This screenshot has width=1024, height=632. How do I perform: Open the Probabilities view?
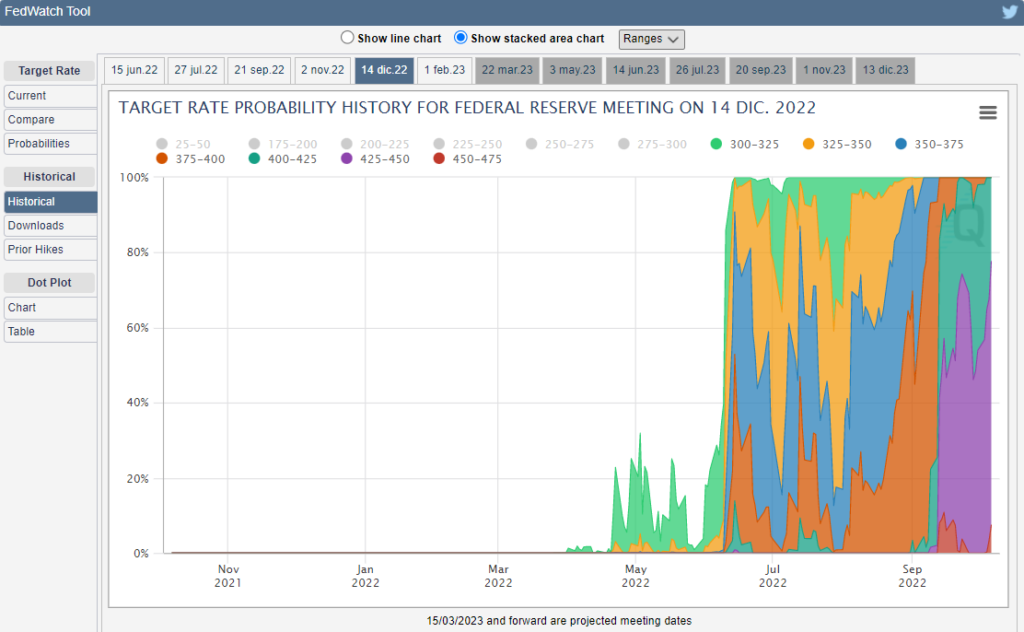50,144
